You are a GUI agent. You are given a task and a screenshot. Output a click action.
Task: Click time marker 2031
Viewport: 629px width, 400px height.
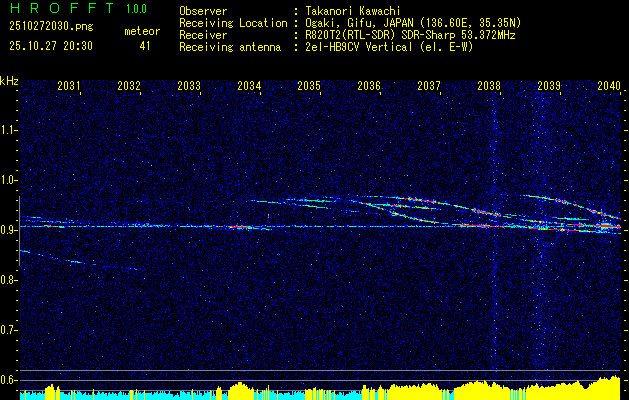(69, 85)
